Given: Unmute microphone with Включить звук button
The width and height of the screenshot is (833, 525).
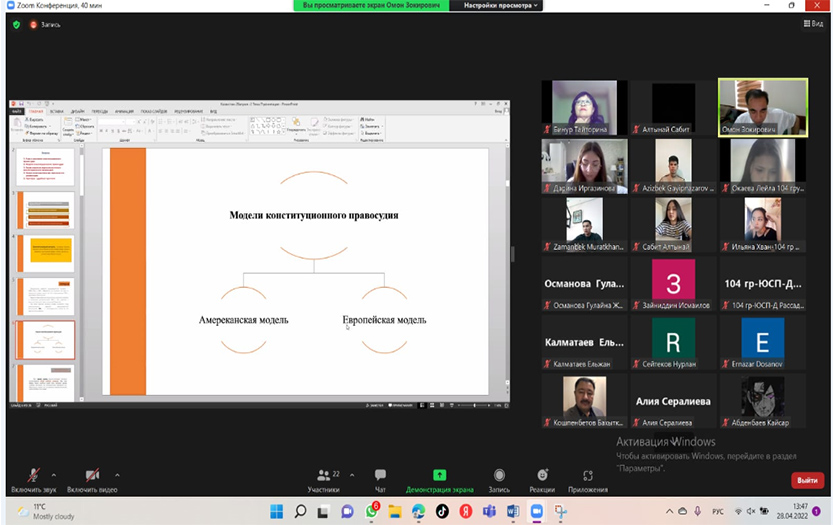Looking at the screenshot, I should pos(33,478).
